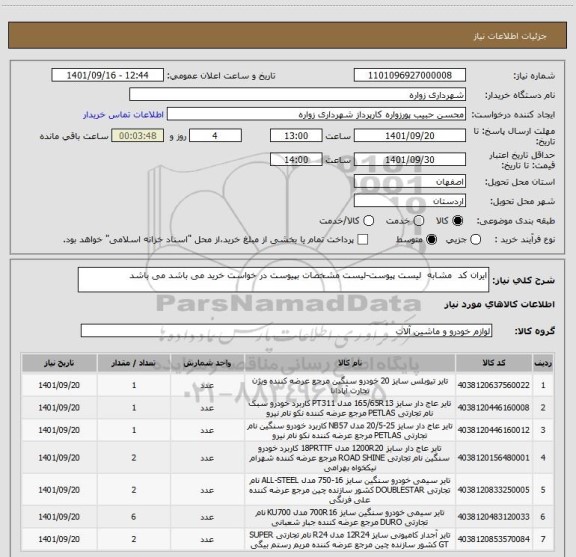Screen dimensions: 576x557
Task: Click the SUPER GT 12R24 tire name
Action: click(350, 539)
